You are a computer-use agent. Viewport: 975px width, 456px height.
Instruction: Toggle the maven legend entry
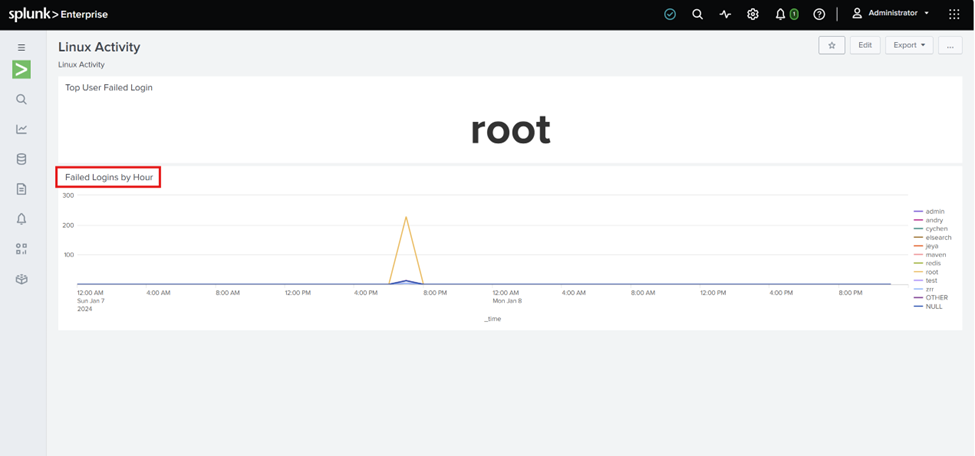pos(930,254)
